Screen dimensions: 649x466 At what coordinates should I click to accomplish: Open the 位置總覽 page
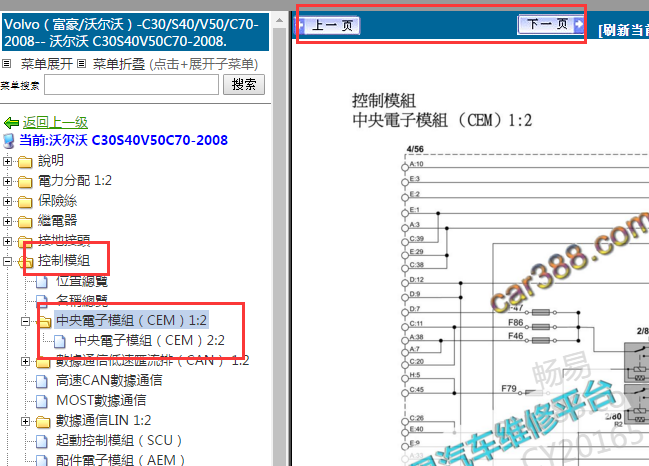click(x=82, y=281)
